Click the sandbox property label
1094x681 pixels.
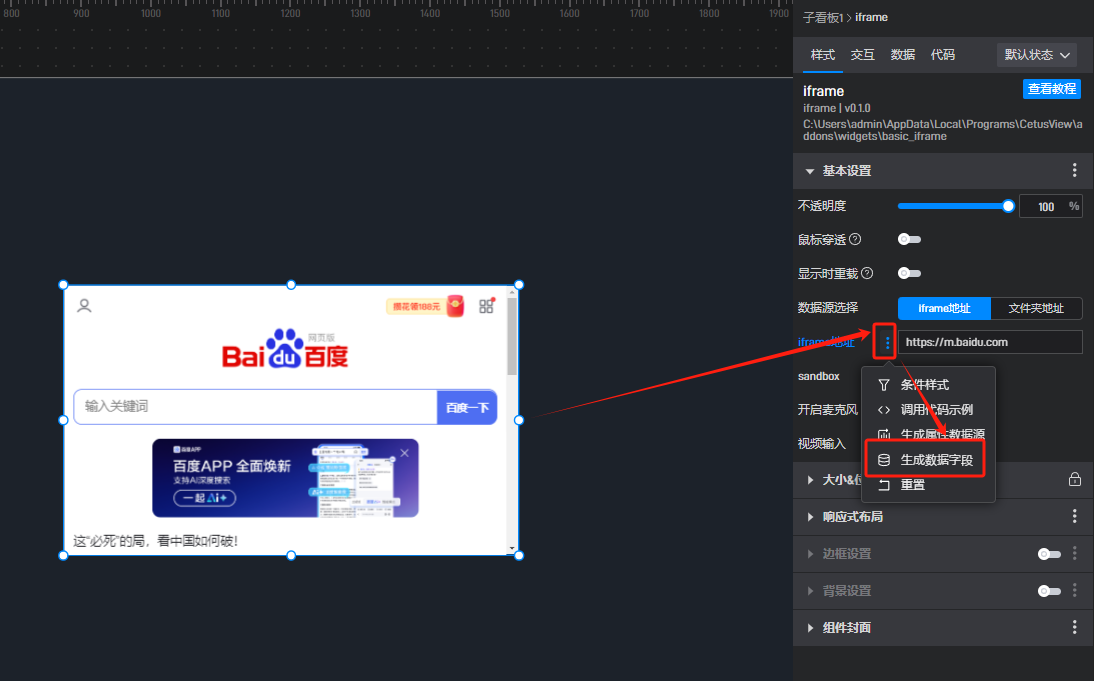pyautogui.click(x=818, y=376)
